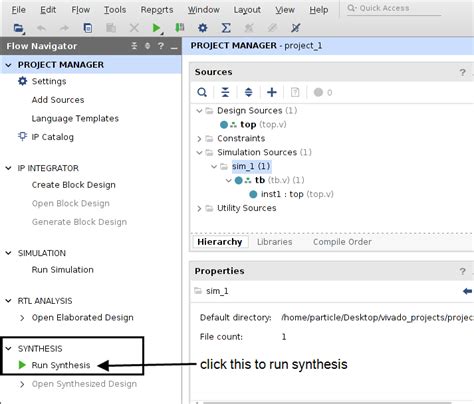Click the undo arrow icon

click(x=41, y=28)
